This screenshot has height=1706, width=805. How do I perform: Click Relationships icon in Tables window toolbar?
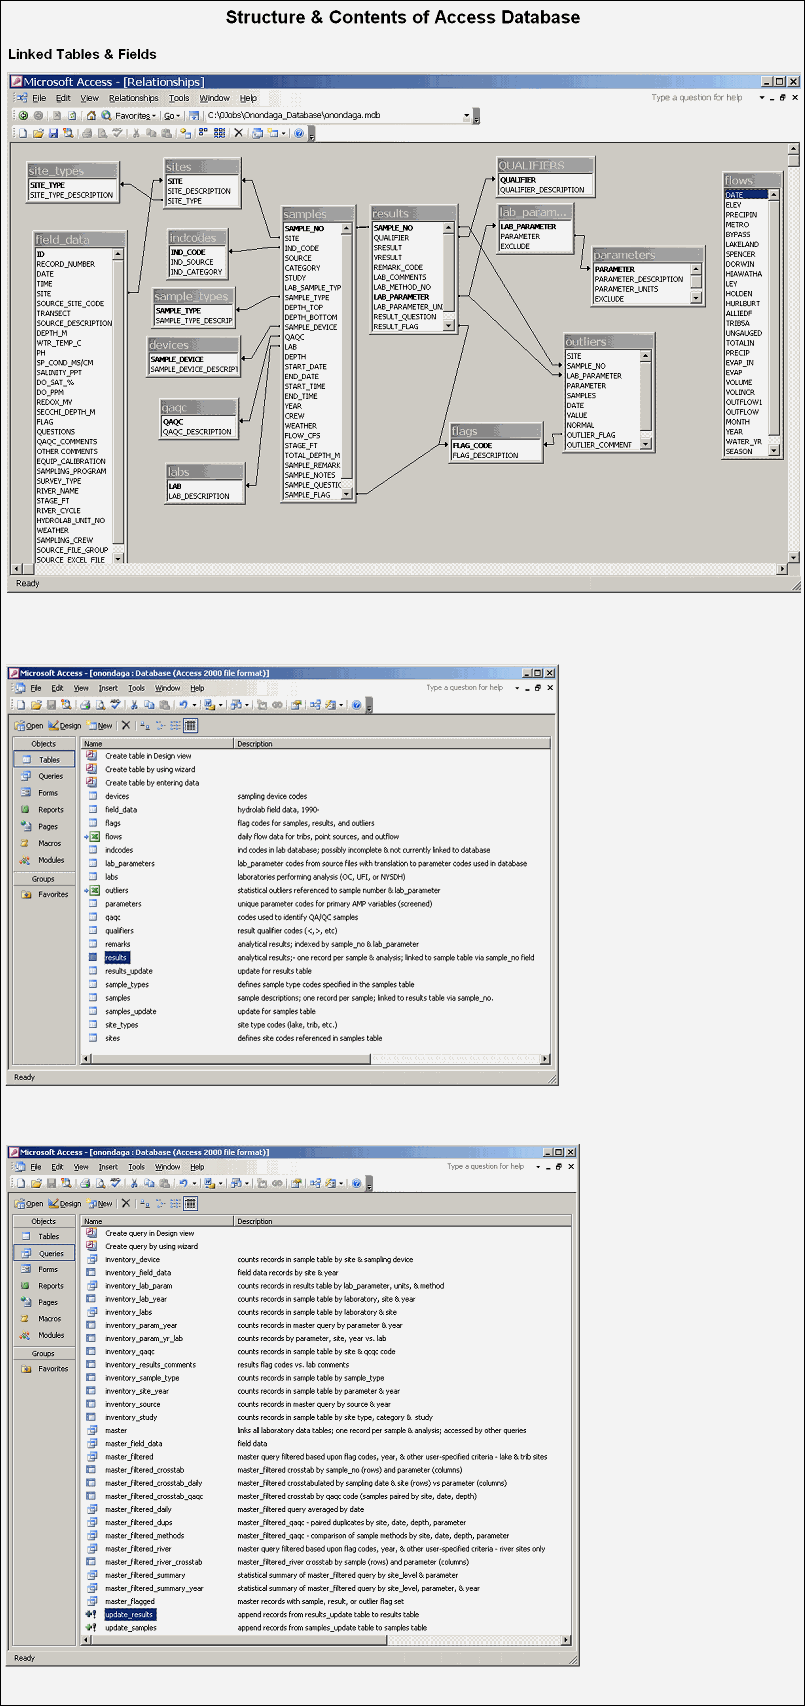tap(315, 704)
